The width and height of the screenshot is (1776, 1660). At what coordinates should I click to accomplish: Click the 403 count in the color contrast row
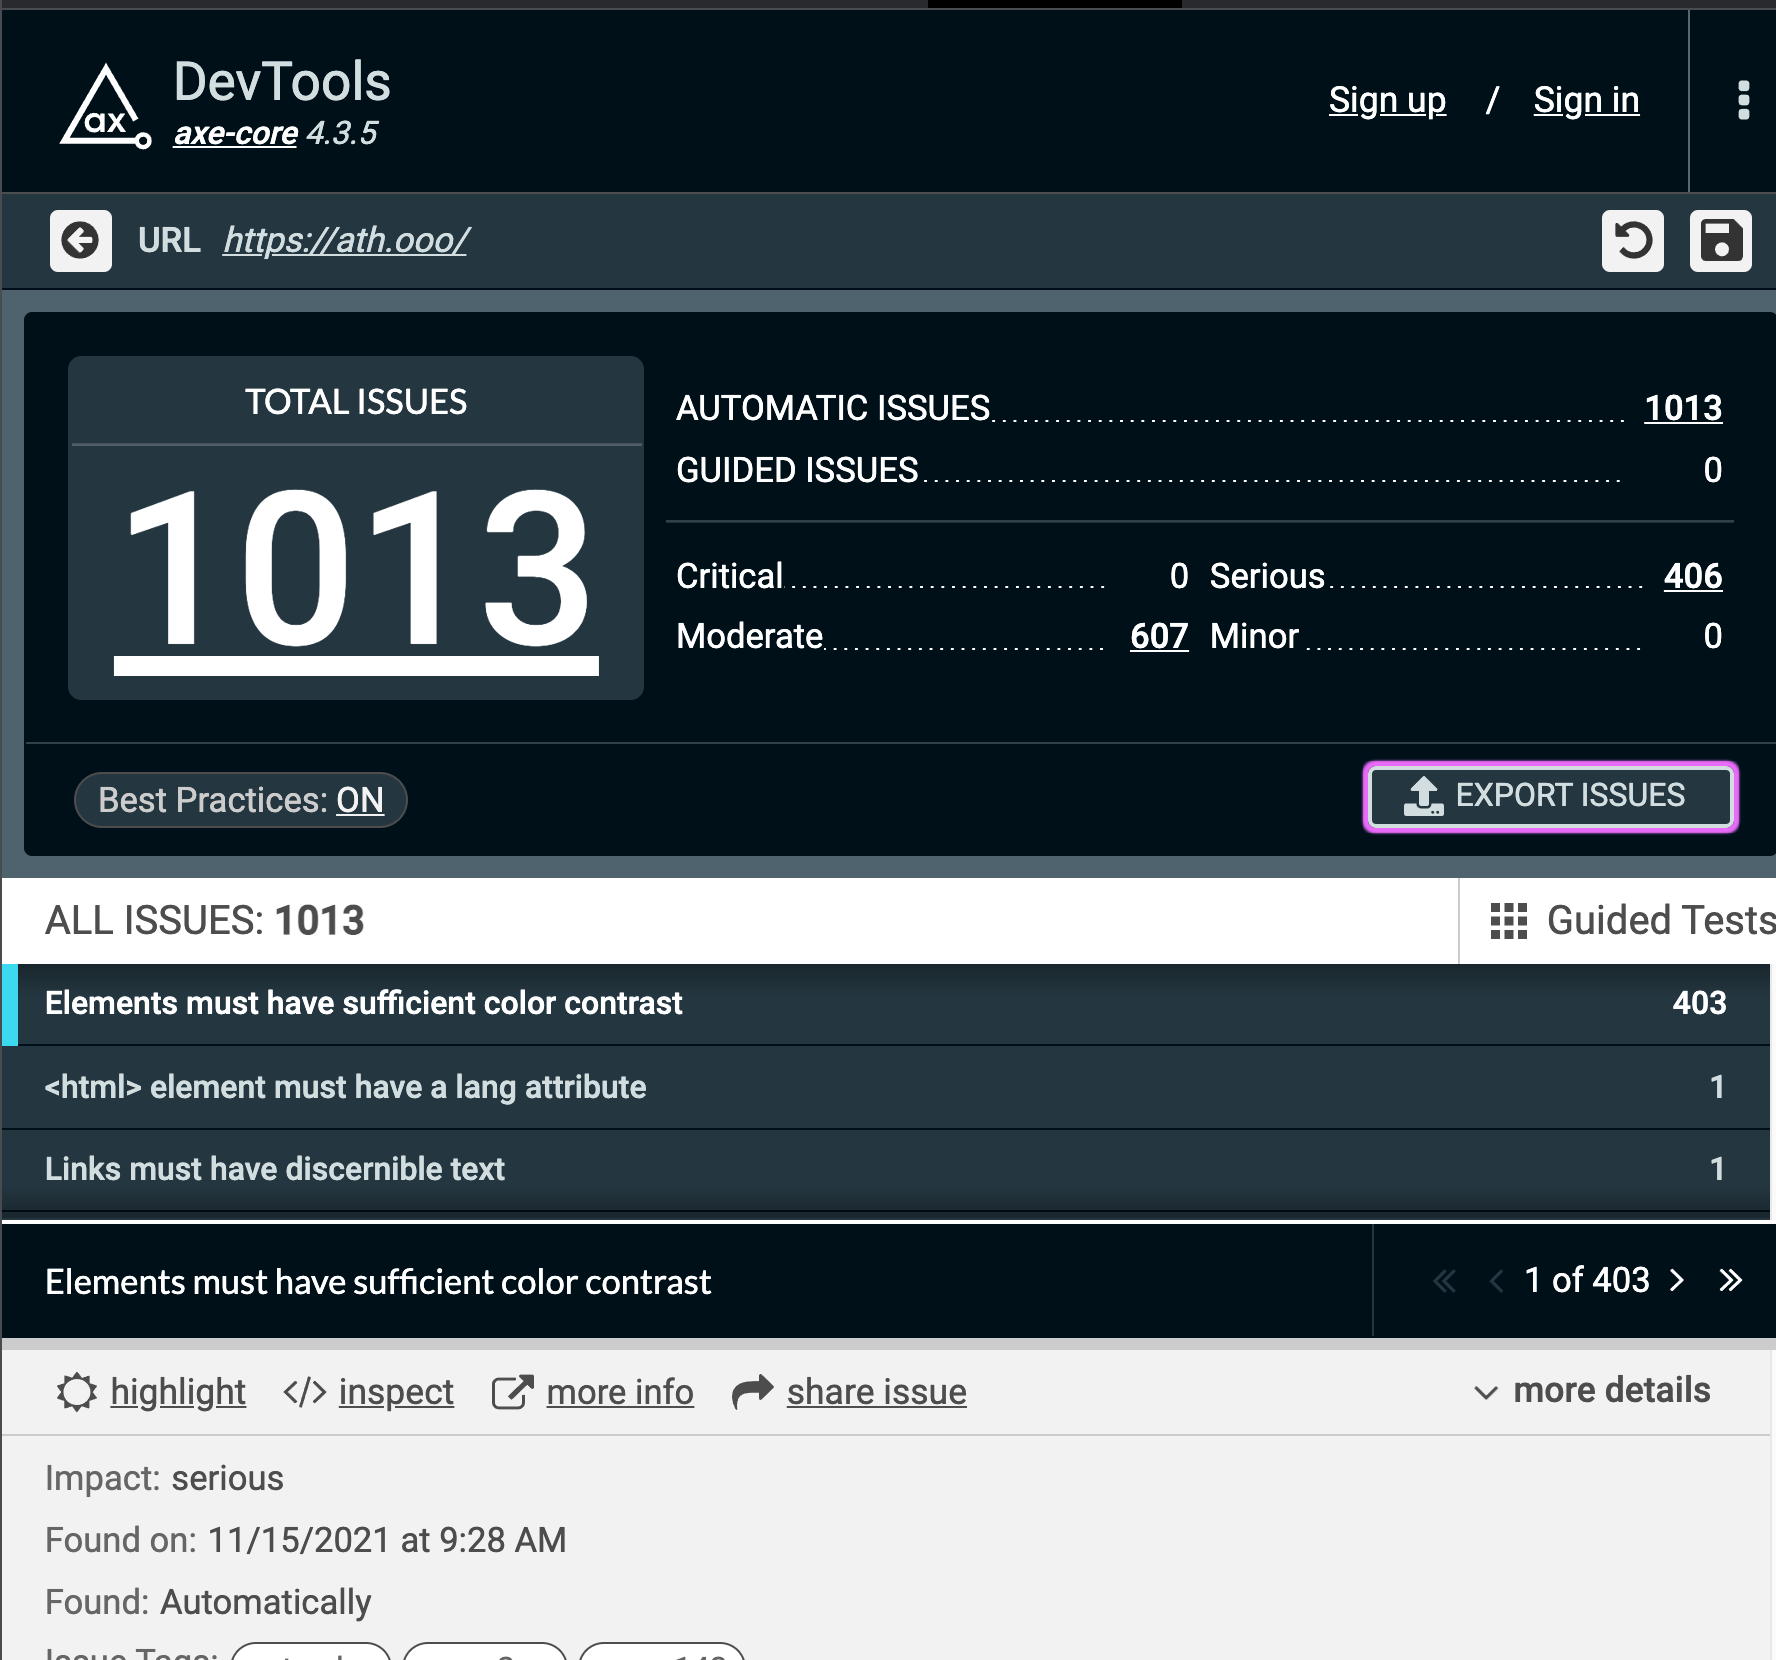[x=1699, y=1003]
